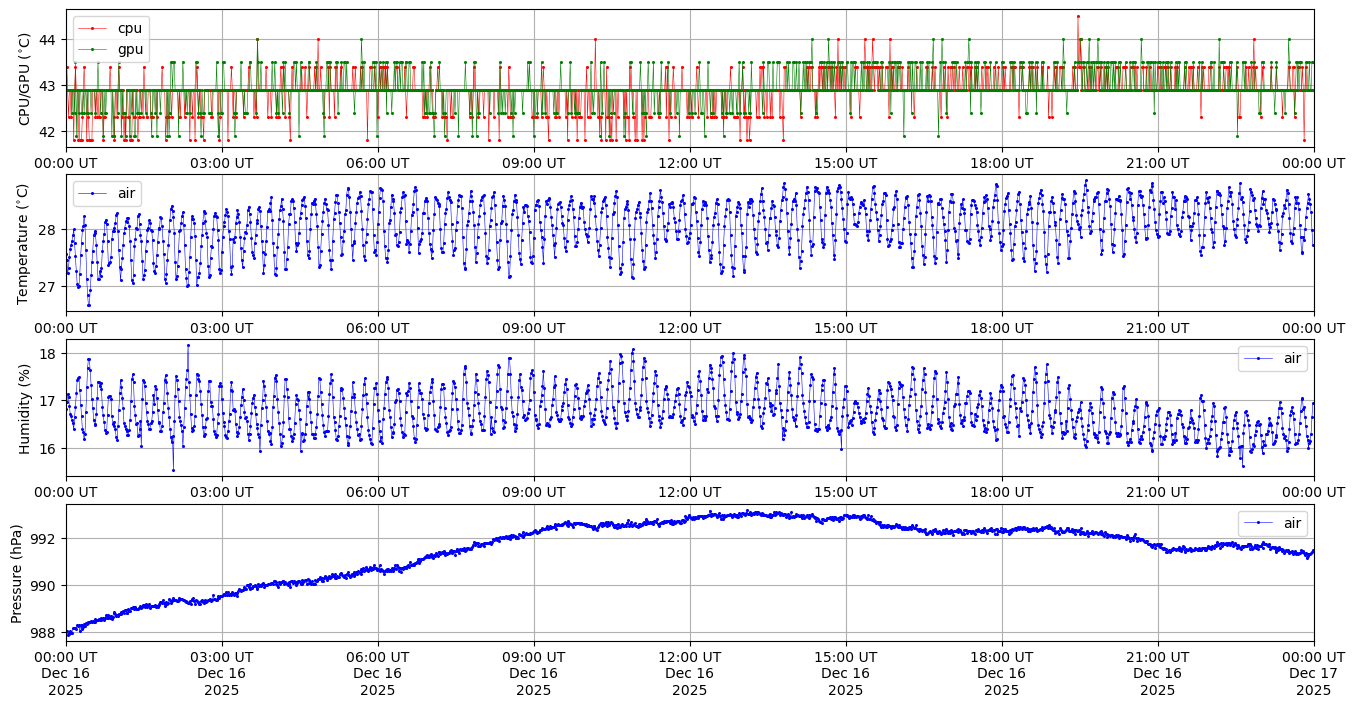
Task: Select the Pressure (hPa) y-axis label
Action: click(x=17, y=573)
